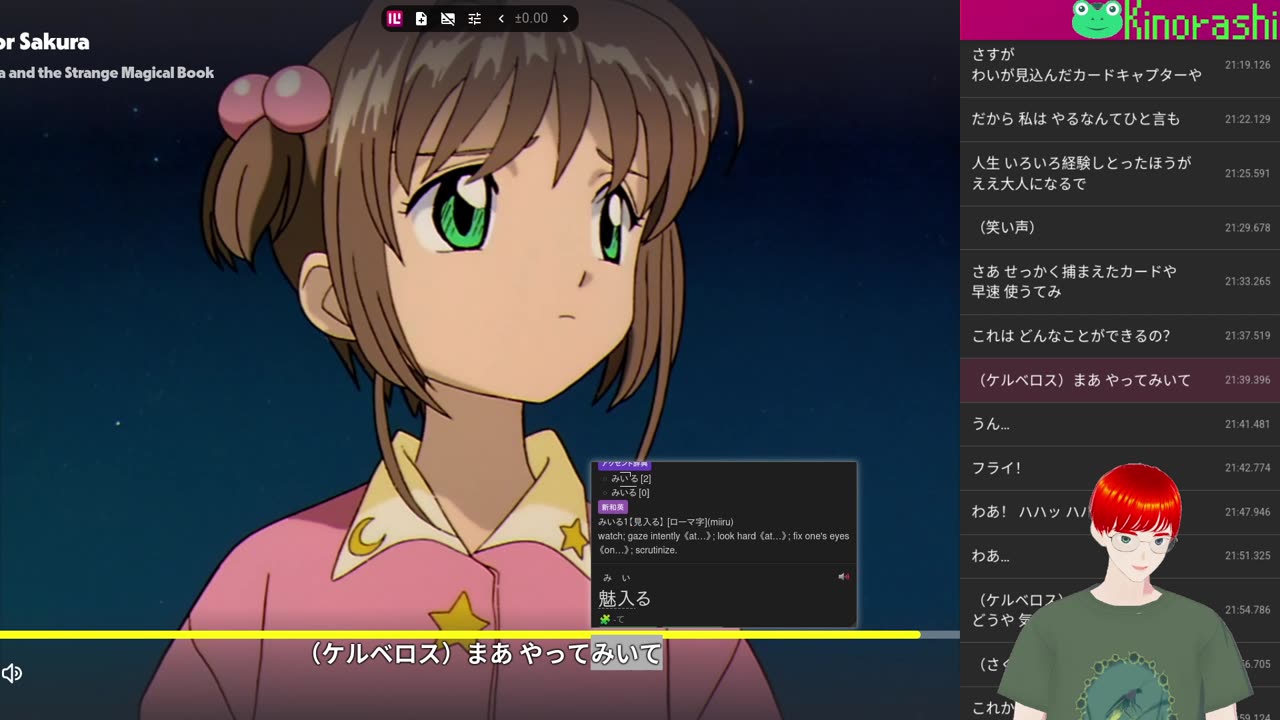The image size is (1280, 720).
Task: Open the tune settings sliders icon
Action: [x=475, y=18]
